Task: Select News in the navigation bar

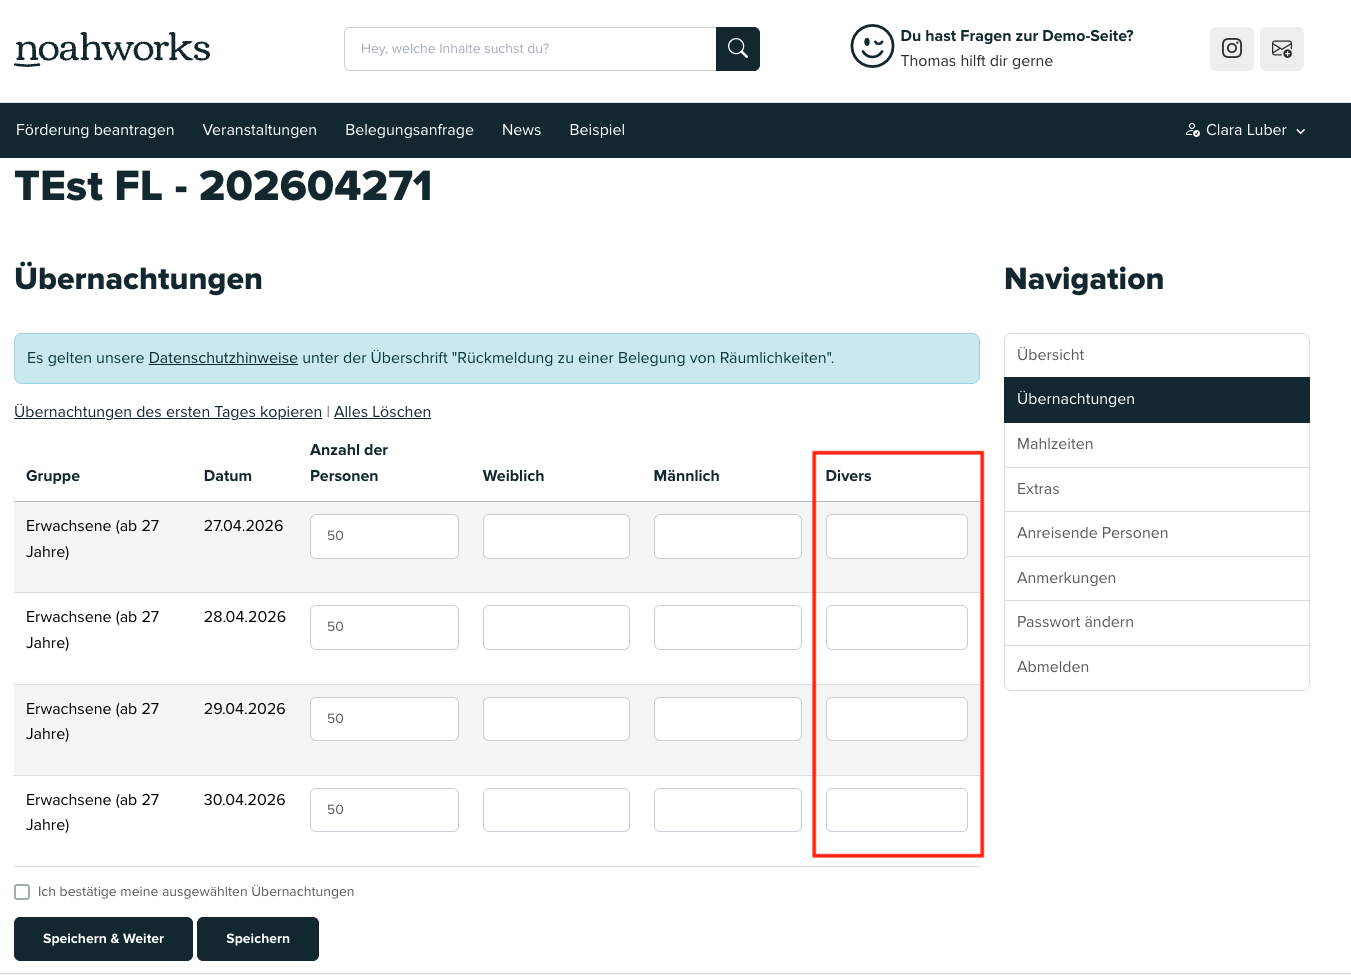Action: (x=521, y=130)
